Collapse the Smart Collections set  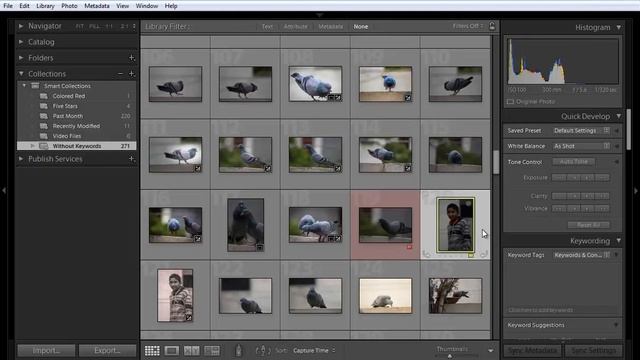[x=24, y=86]
